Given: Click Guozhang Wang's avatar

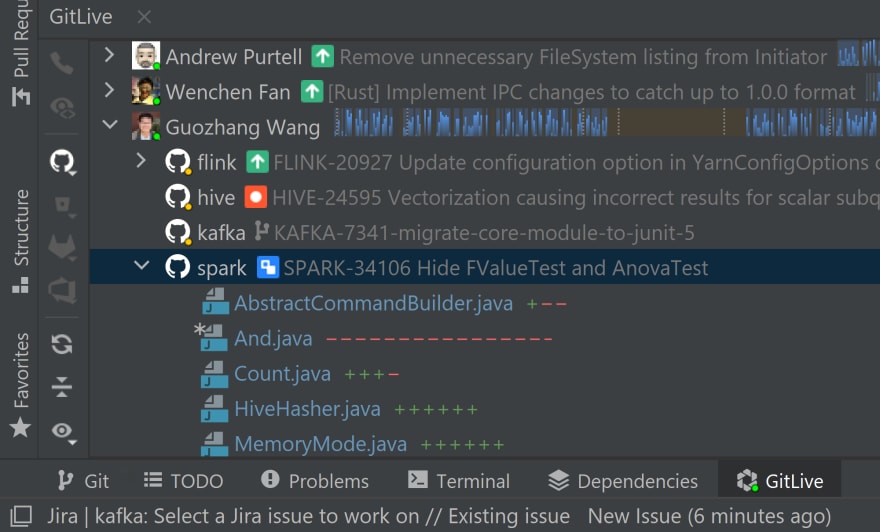Looking at the screenshot, I should (146, 126).
